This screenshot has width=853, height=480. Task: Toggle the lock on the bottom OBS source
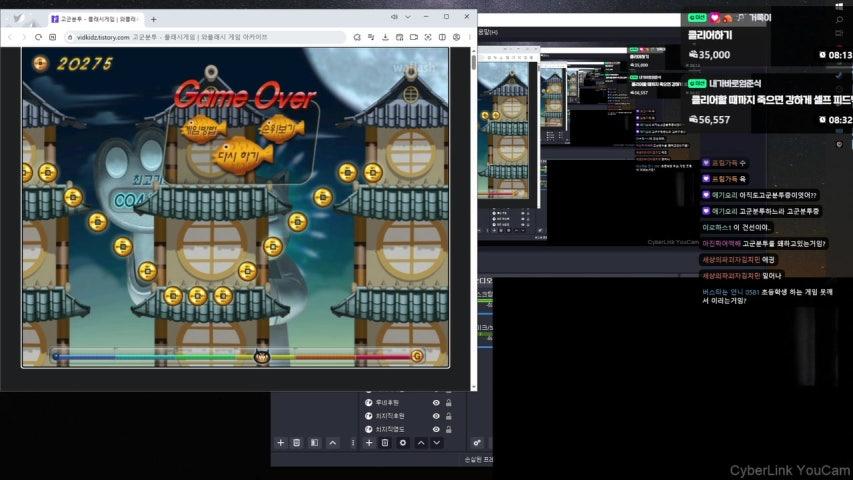pyautogui.click(x=449, y=429)
